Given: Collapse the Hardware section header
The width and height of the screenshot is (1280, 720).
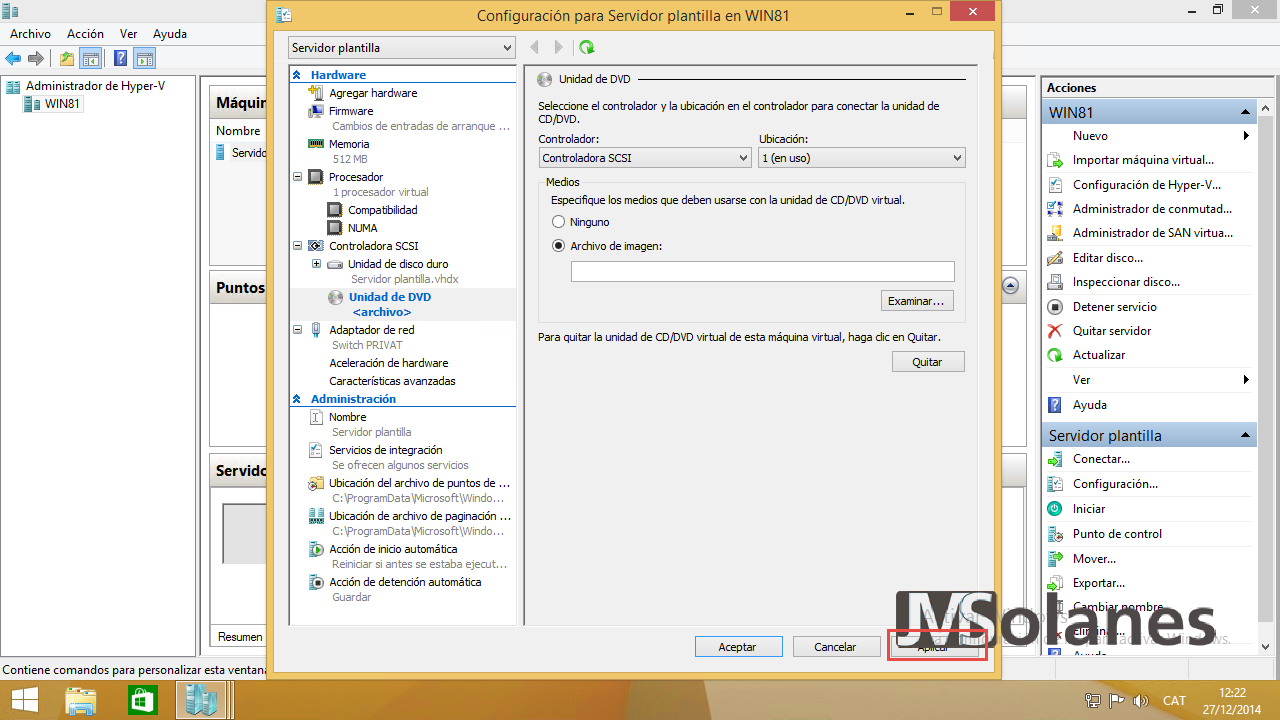Looking at the screenshot, I should click(297, 75).
